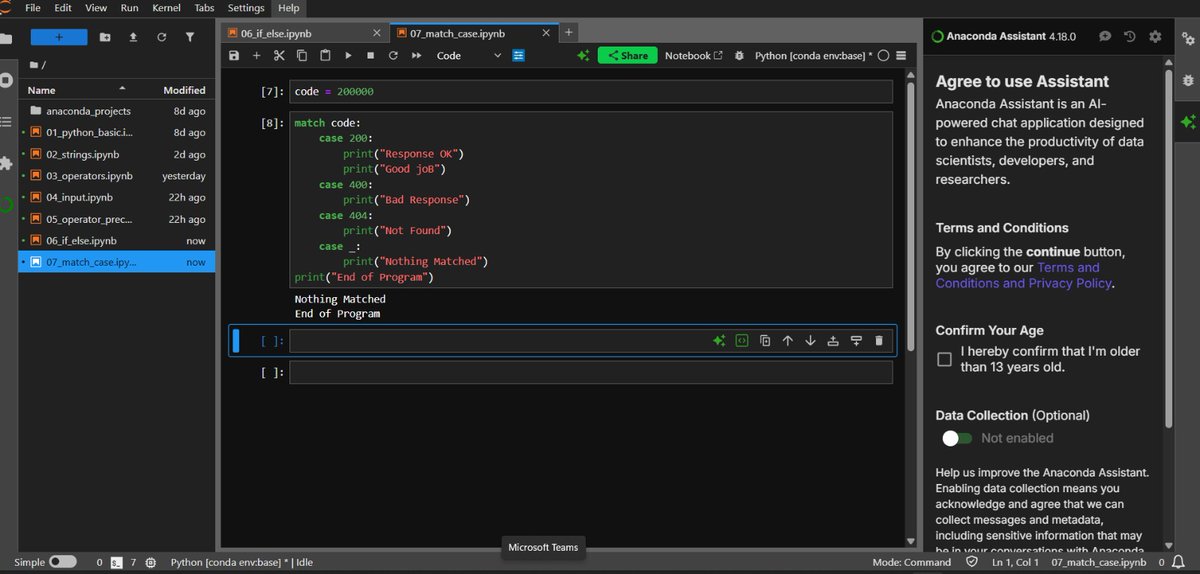Image resolution: width=1200 pixels, height=574 pixels.
Task: Open Anaconda Assistant settings gear
Action: click(1155, 36)
